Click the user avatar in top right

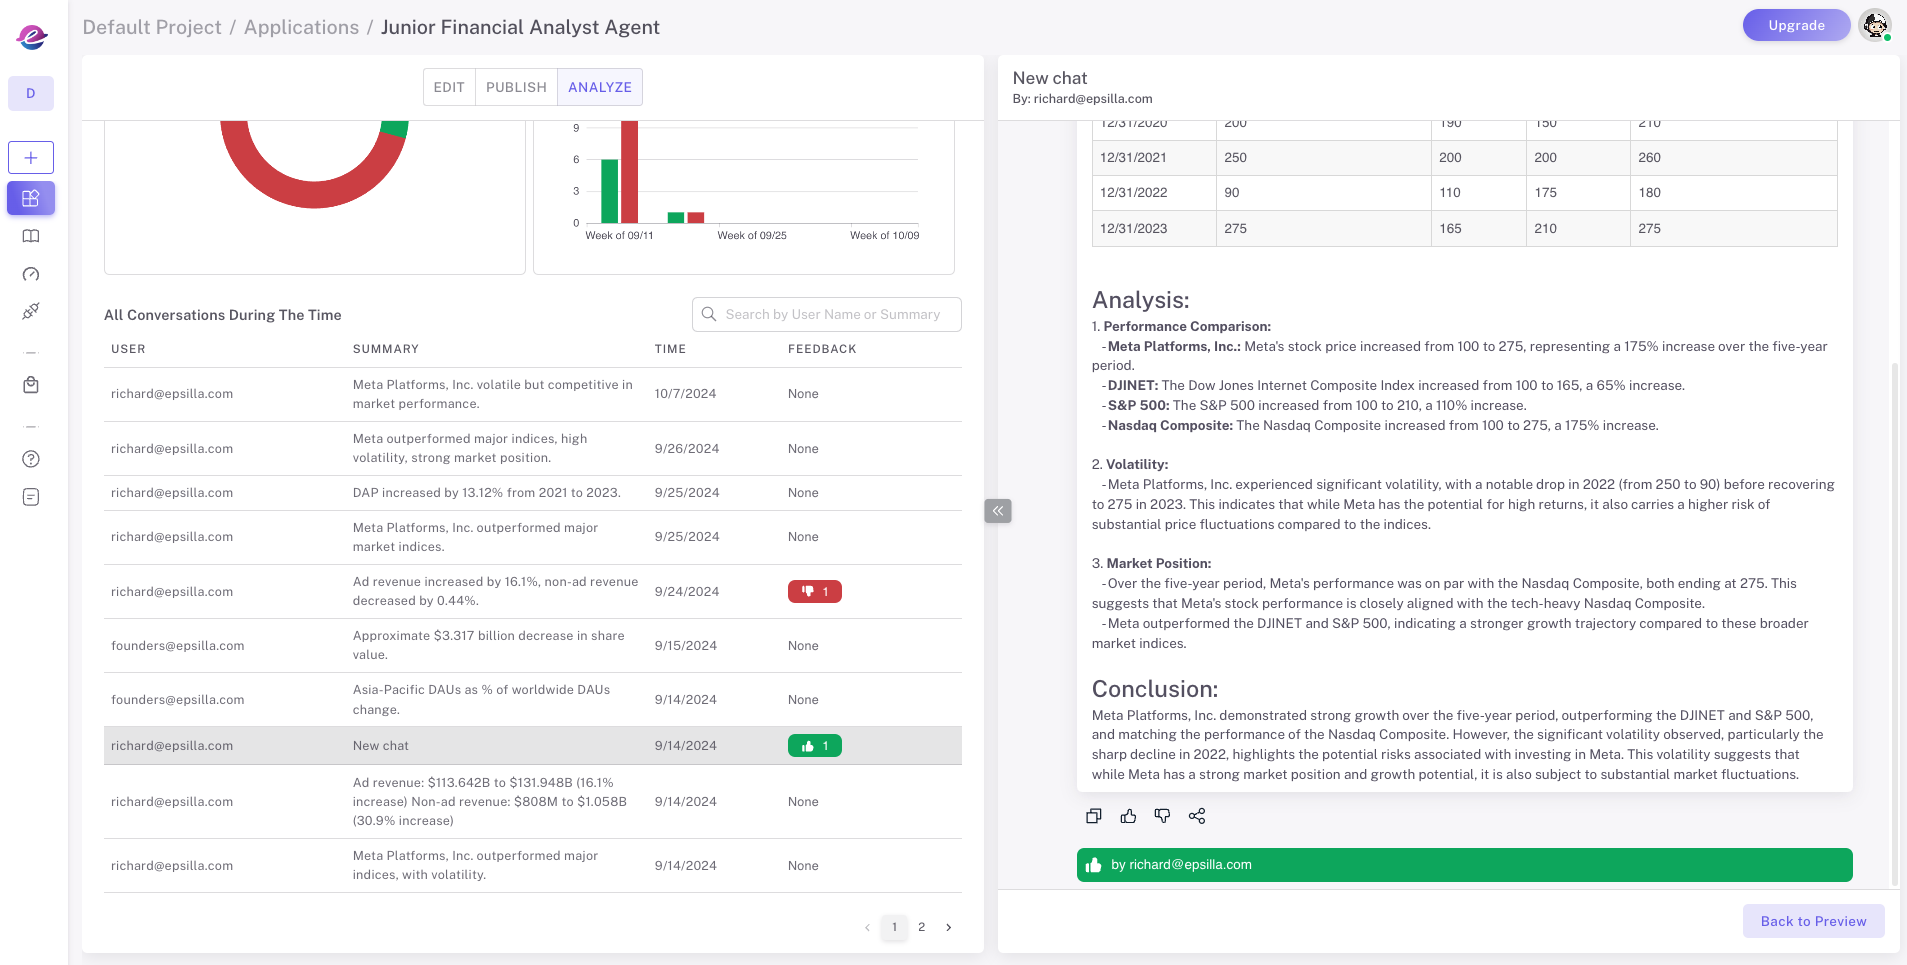click(x=1874, y=25)
